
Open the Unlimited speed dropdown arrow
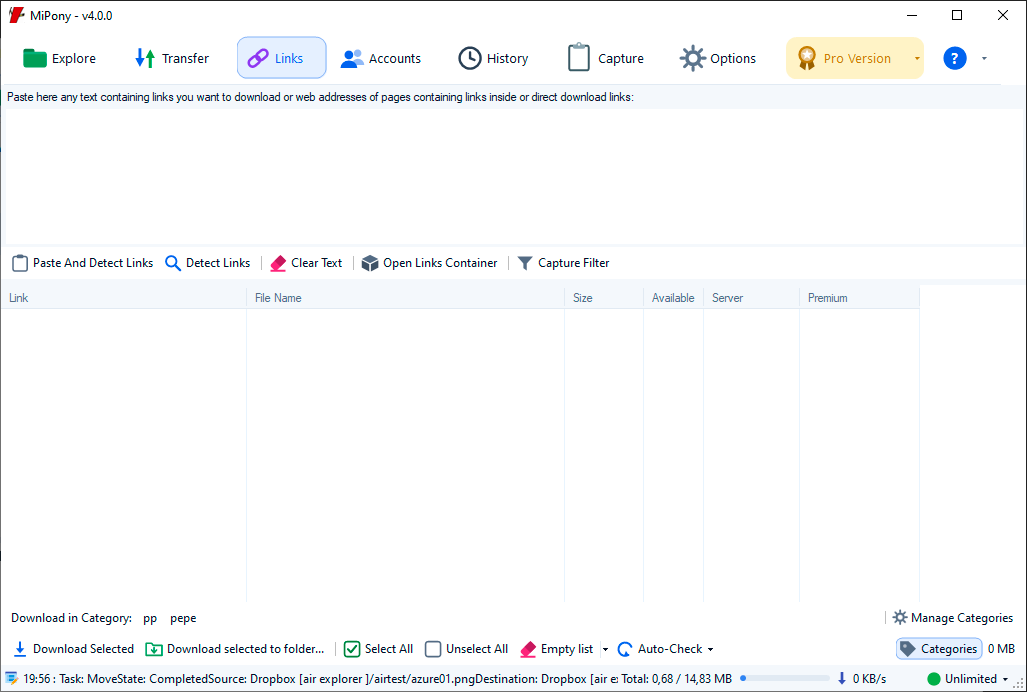1005,679
